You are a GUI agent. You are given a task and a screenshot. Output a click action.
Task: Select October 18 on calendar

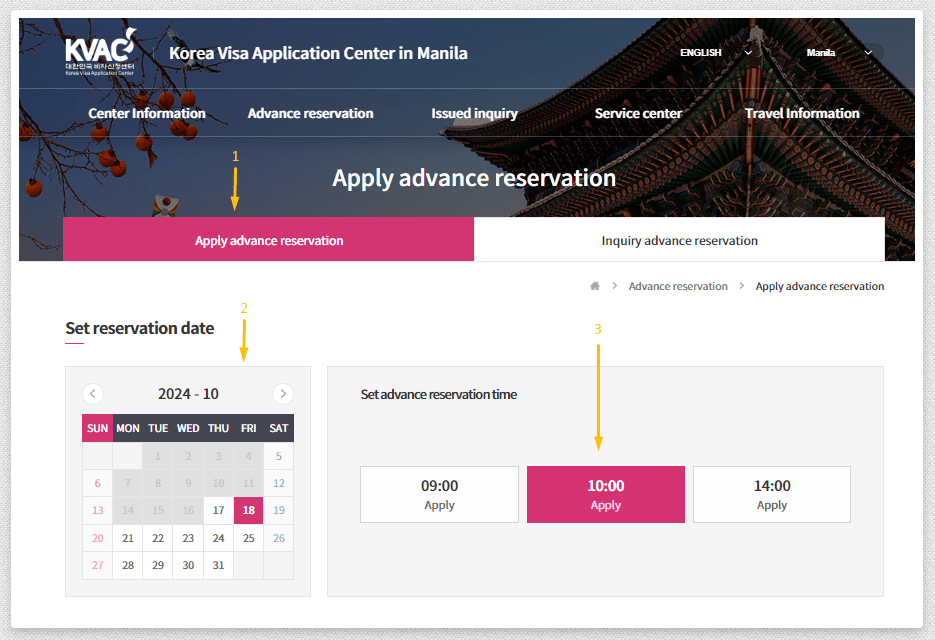pyautogui.click(x=248, y=510)
